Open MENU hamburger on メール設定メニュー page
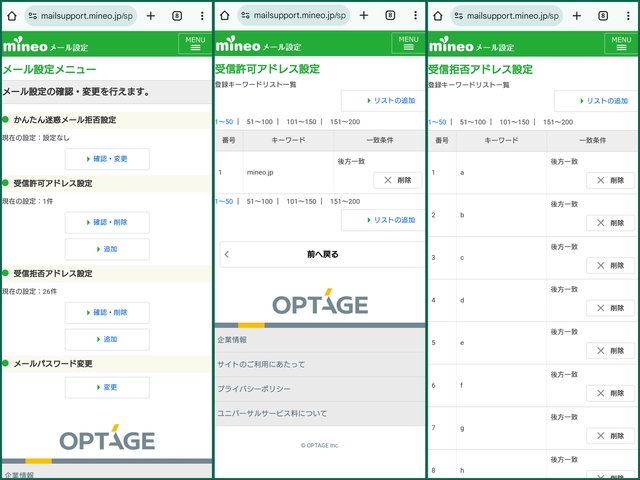Viewport: 640px width, 480px height. coord(194,44)
